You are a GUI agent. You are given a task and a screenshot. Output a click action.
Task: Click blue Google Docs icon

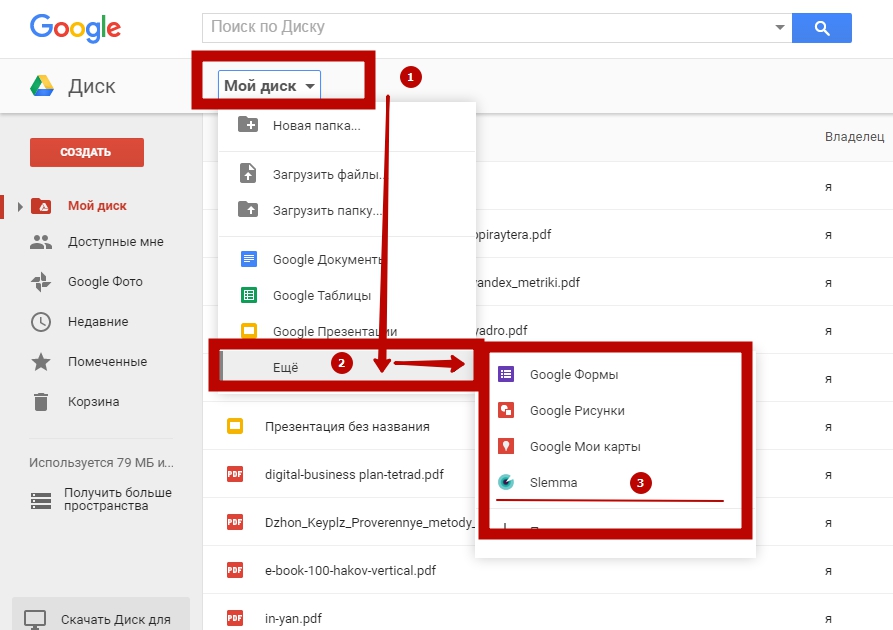(x=249, y=259)
